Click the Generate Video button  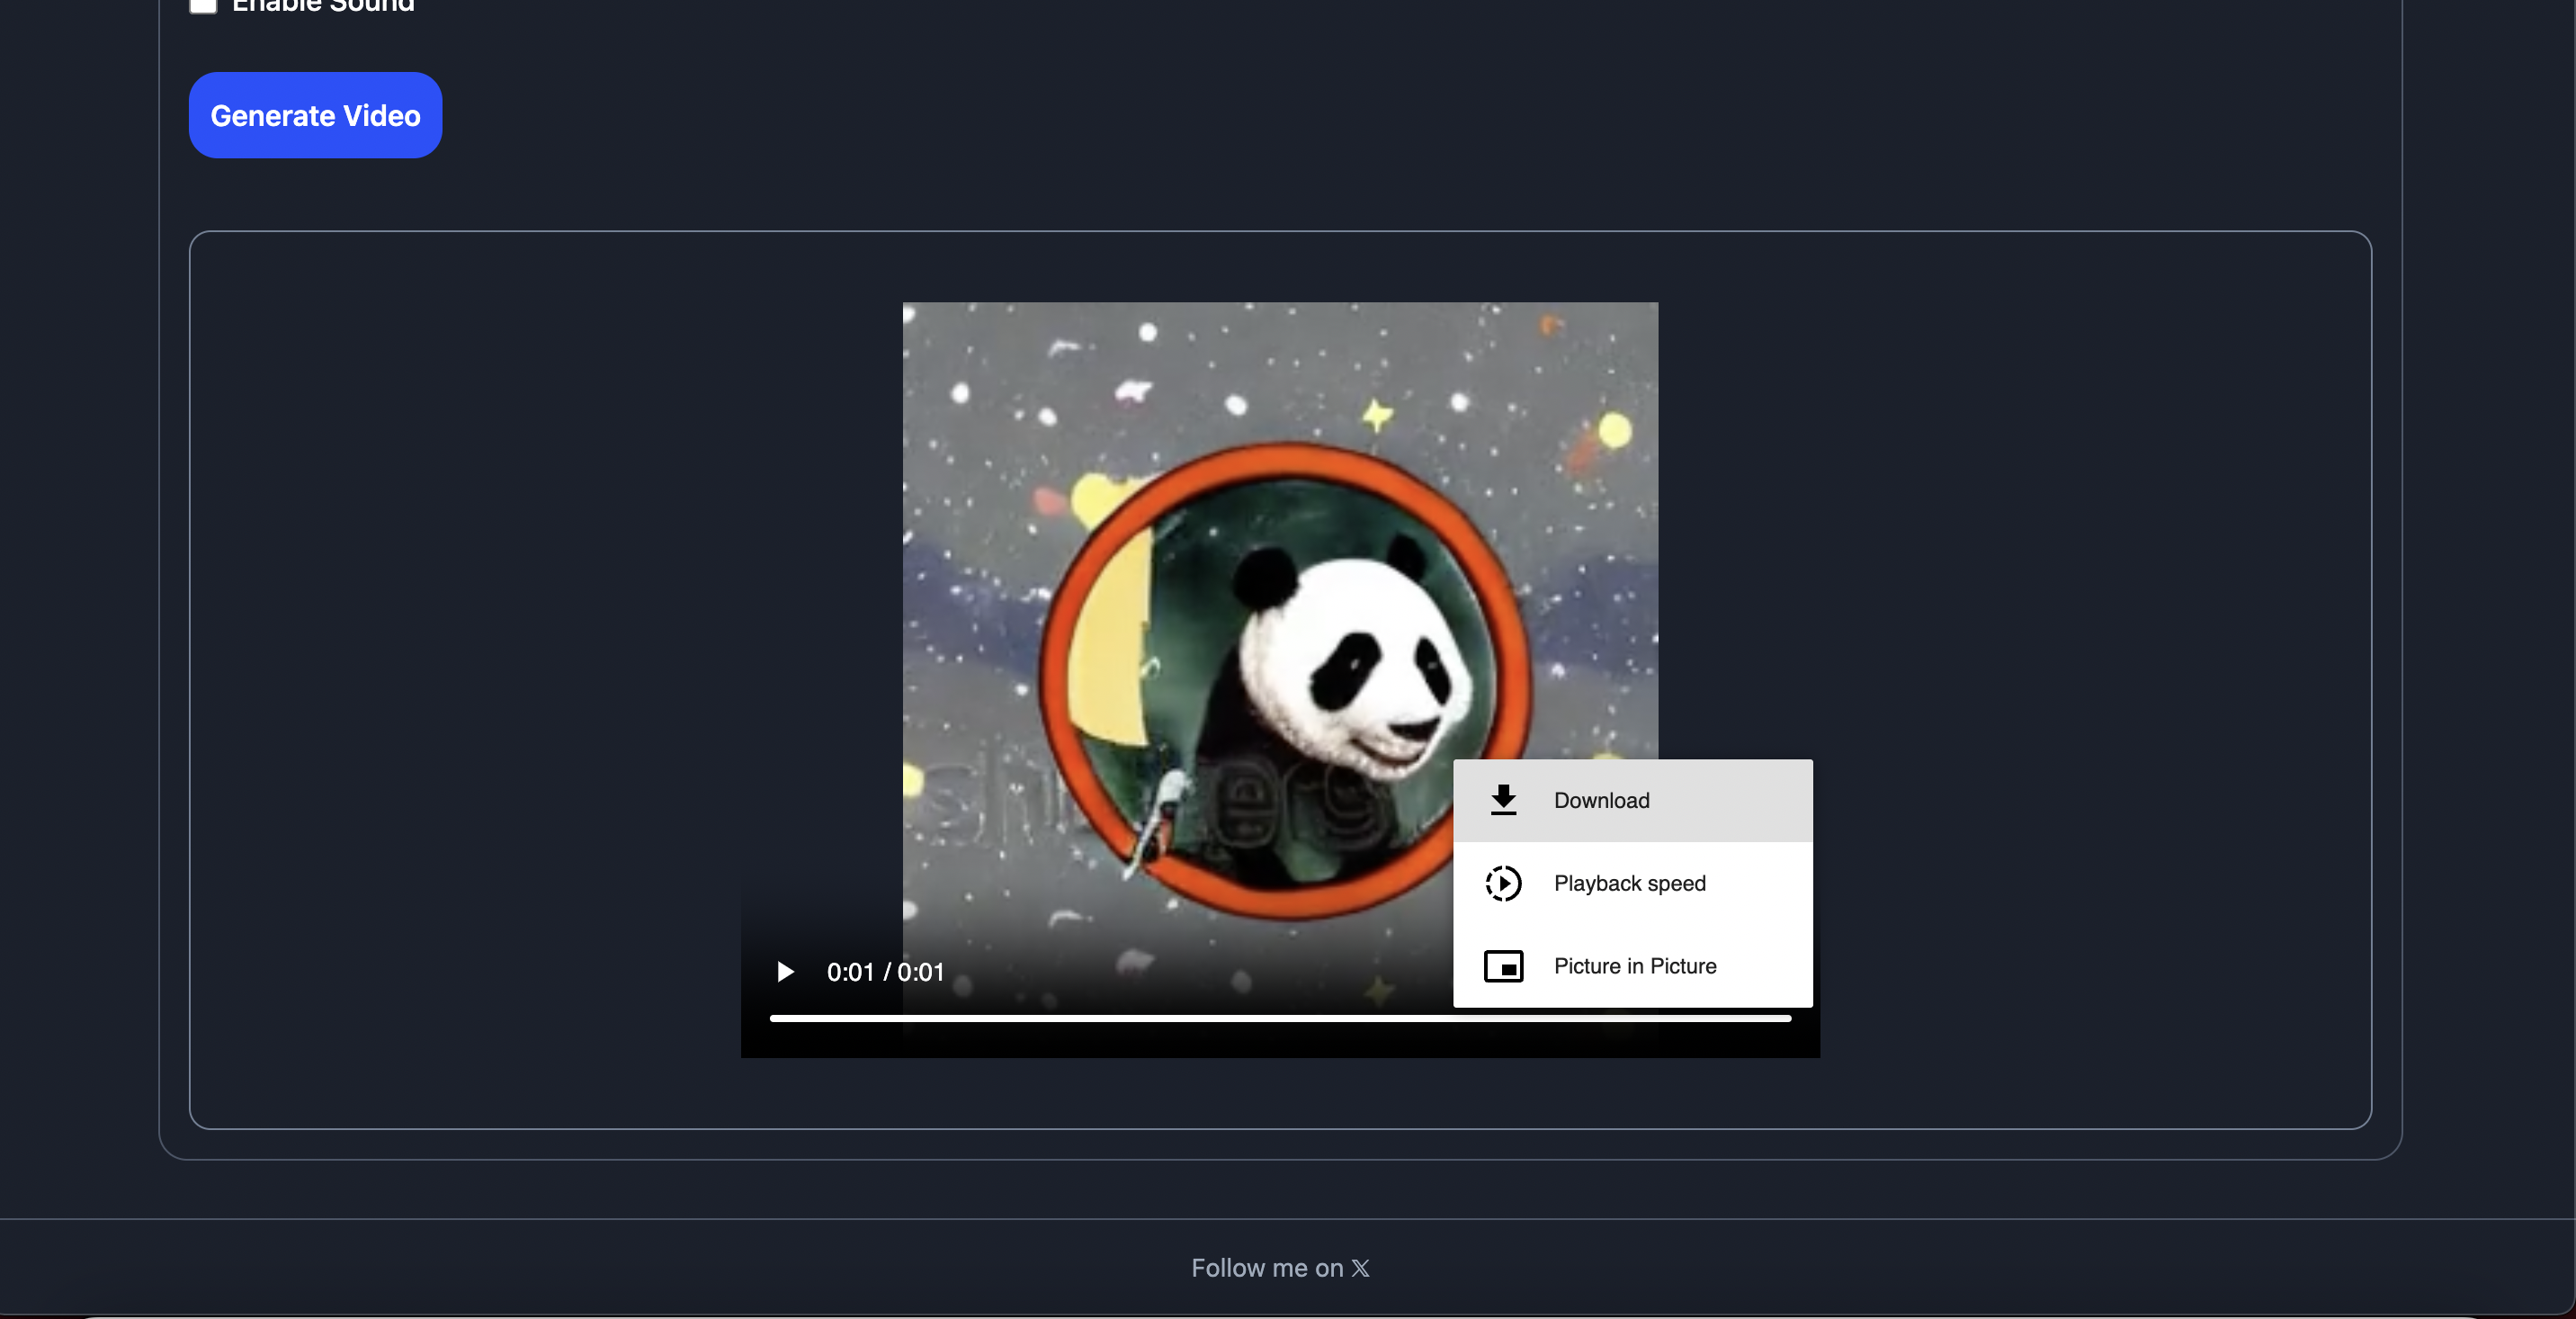click(x=315, y=115)
